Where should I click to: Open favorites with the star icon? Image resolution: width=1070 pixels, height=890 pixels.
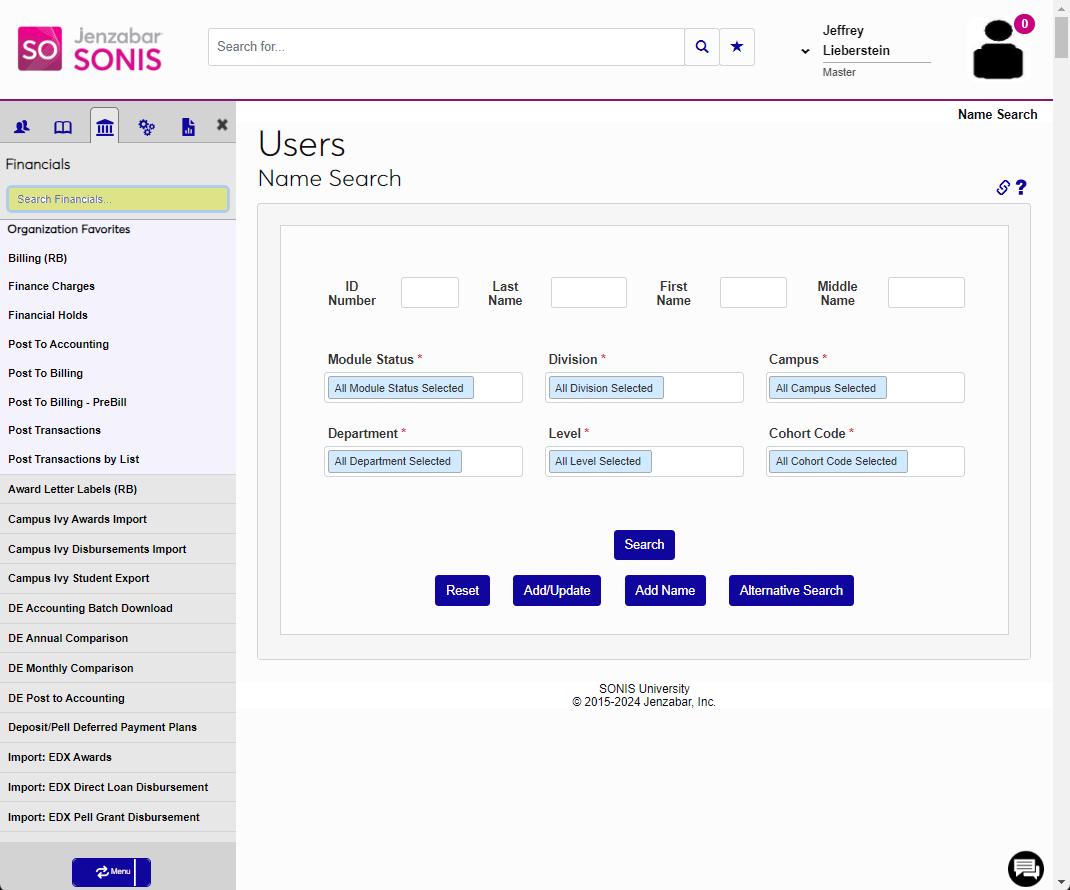pos(736,46)
